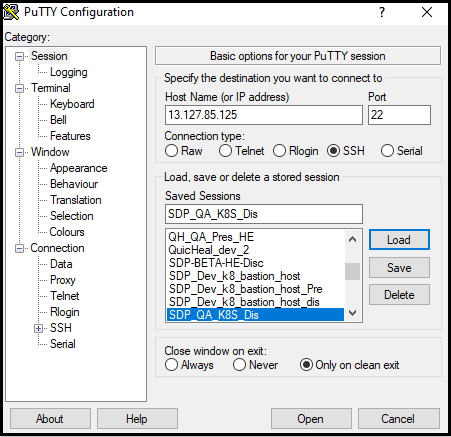Open the Logging category
This screenshot has width=451, height=437.
click(x=69, y=72)
